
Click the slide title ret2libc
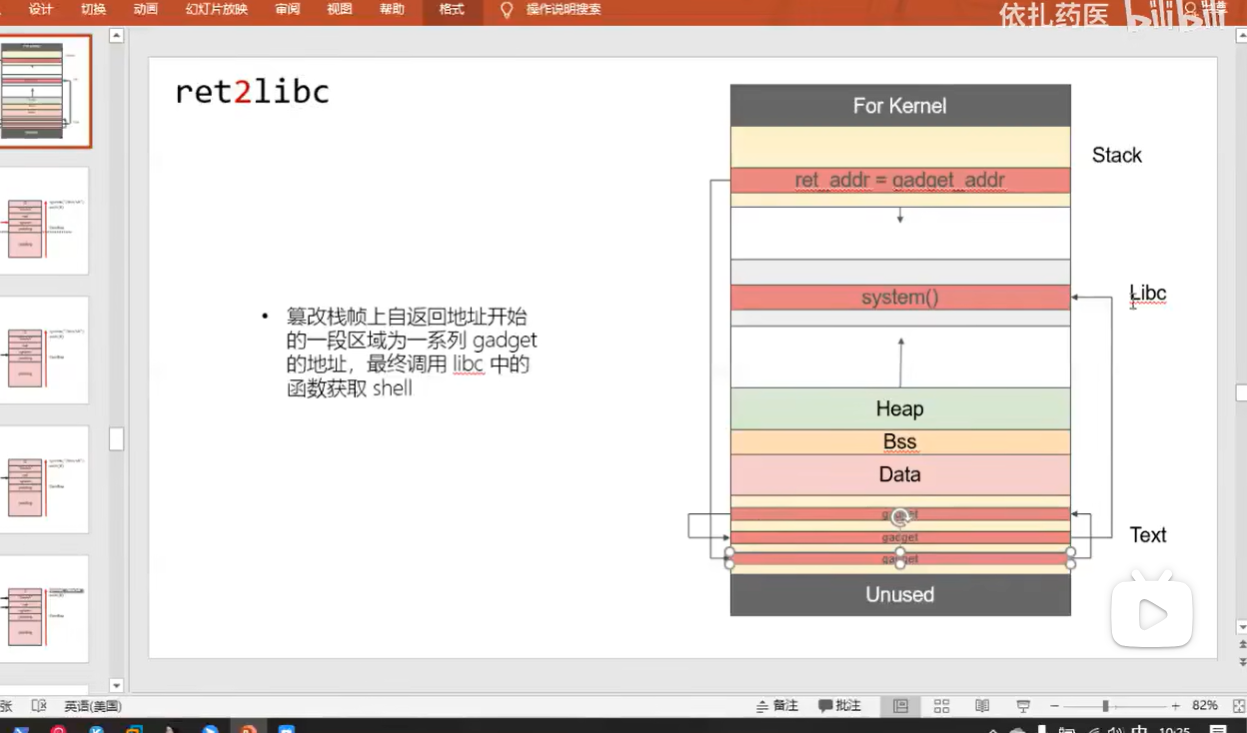pos(252,92)
